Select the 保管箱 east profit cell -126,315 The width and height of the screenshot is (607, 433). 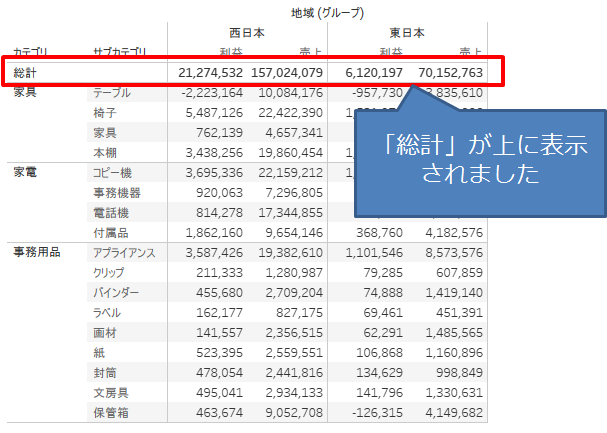tap(374, 412)
